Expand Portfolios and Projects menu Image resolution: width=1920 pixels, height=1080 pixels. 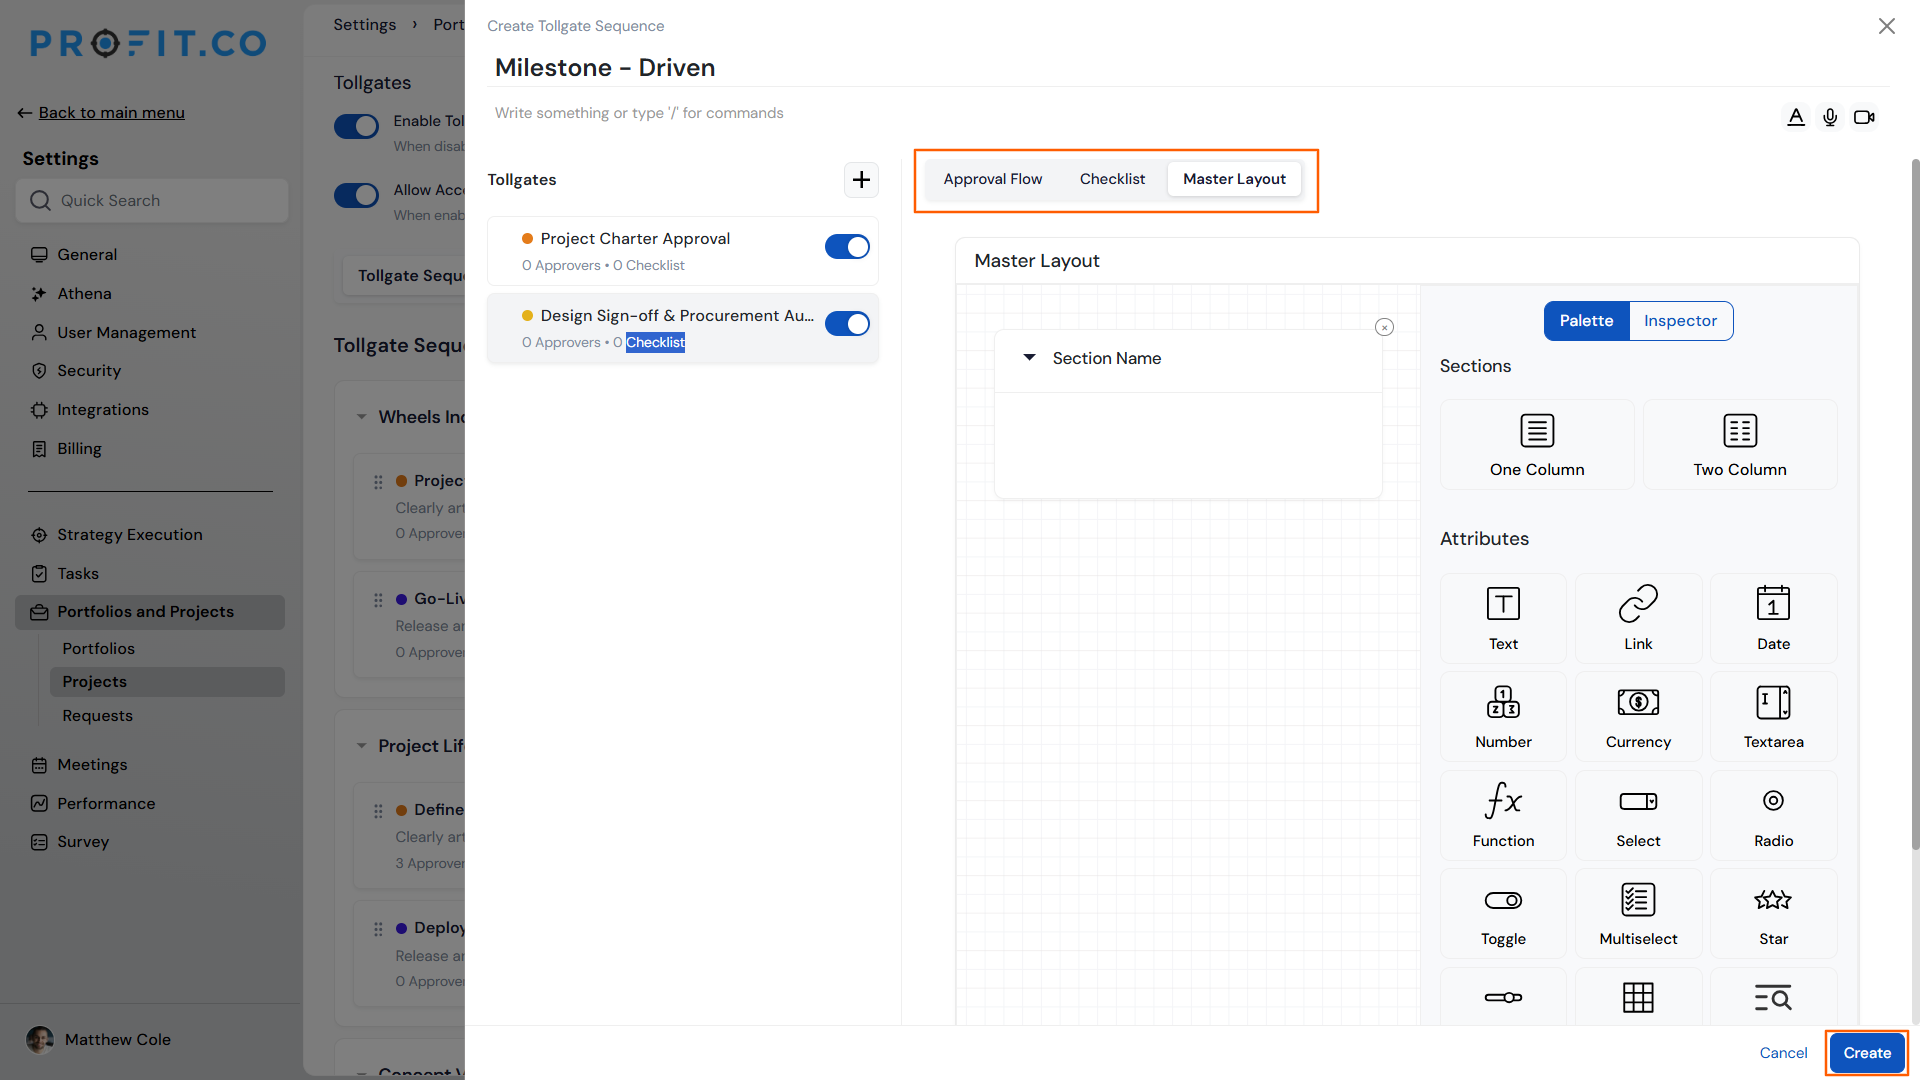[150, 612]
